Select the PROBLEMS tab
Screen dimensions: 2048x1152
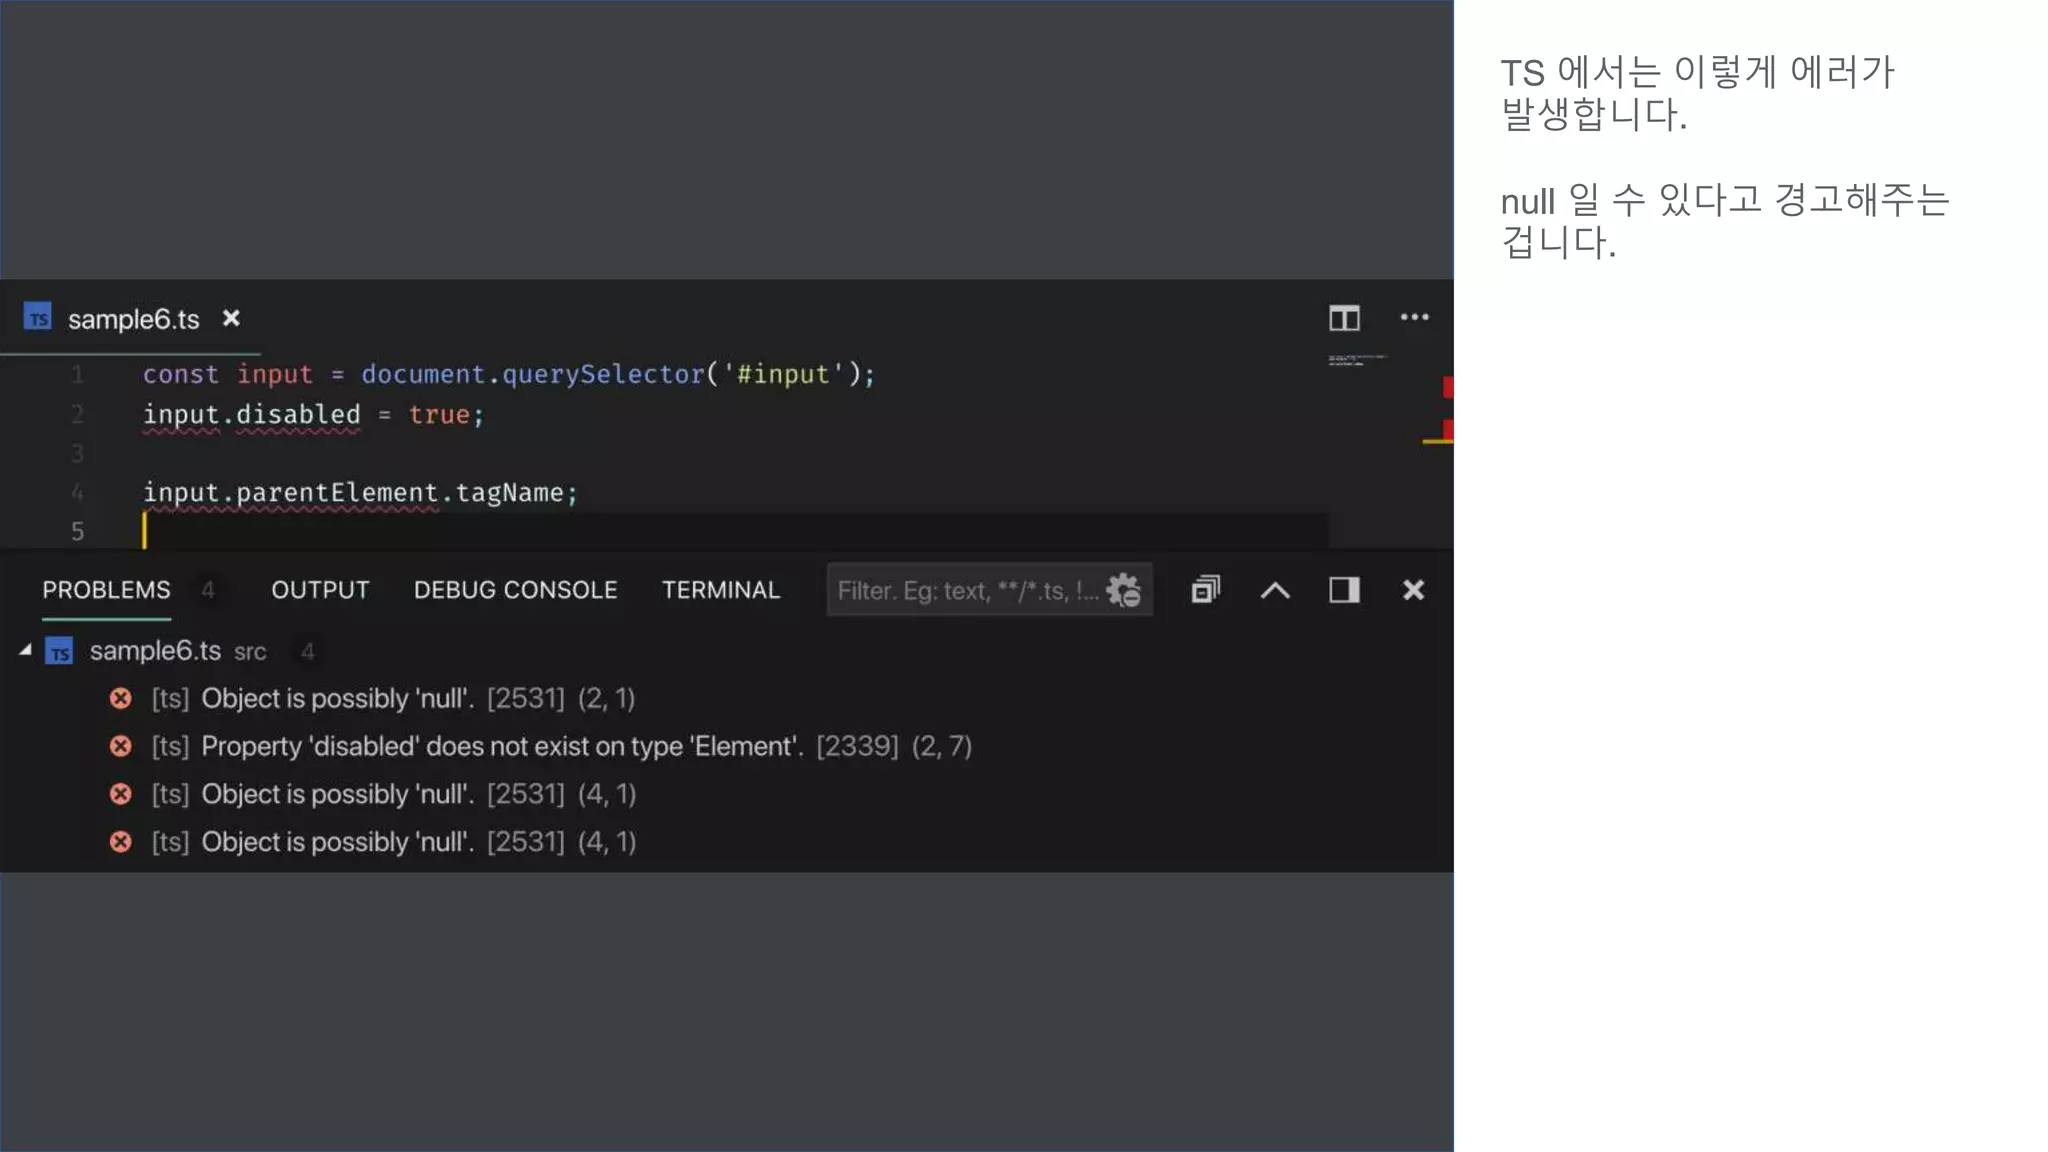pos(106,590)
